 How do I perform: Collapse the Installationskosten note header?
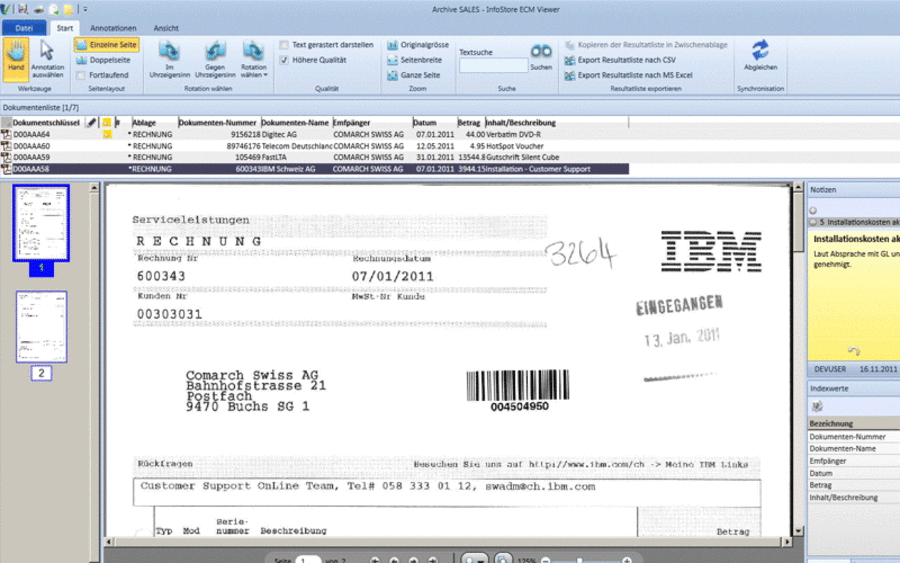813,222
